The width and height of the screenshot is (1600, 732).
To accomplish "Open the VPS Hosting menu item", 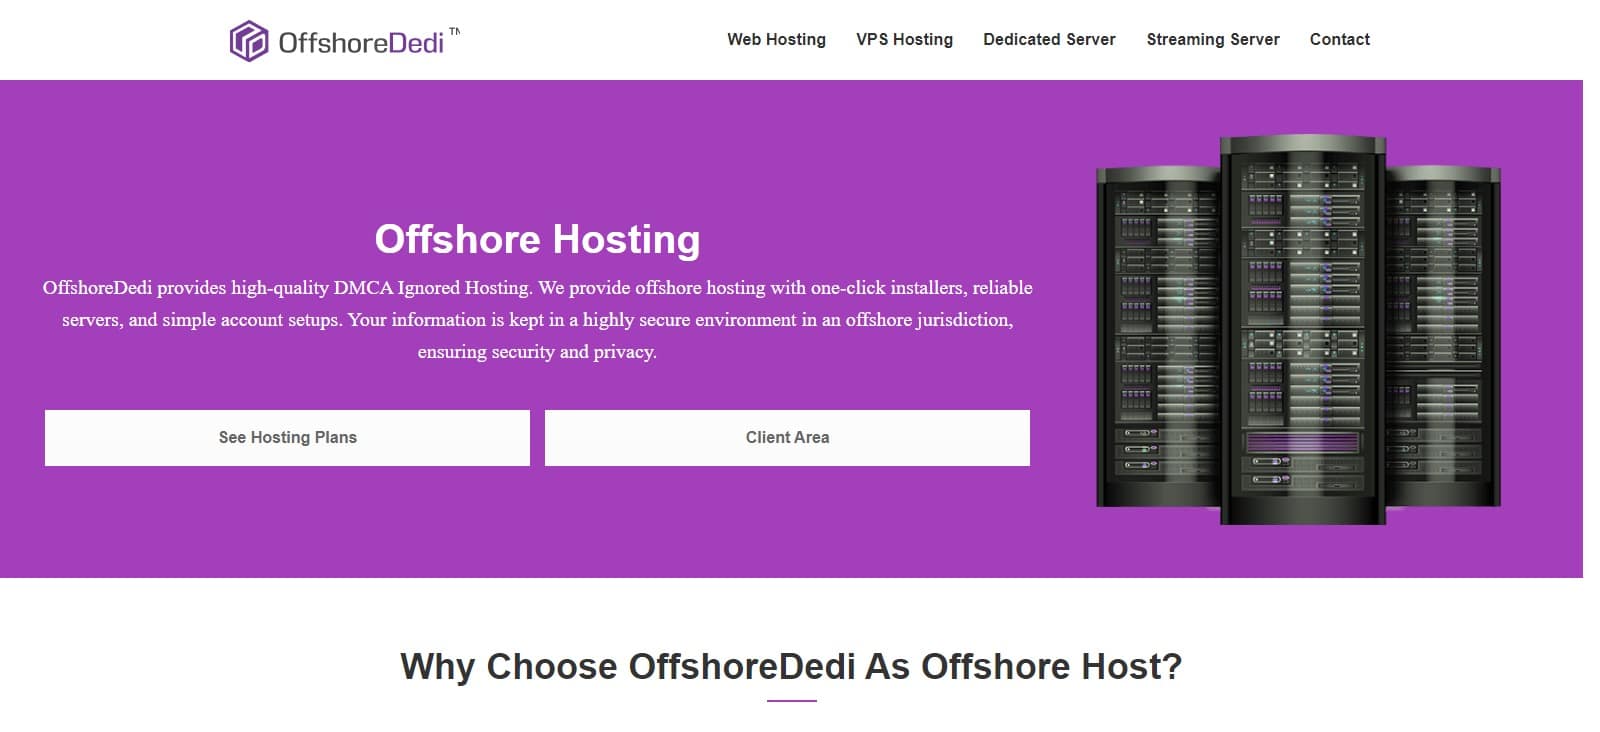I will (904, 40).
